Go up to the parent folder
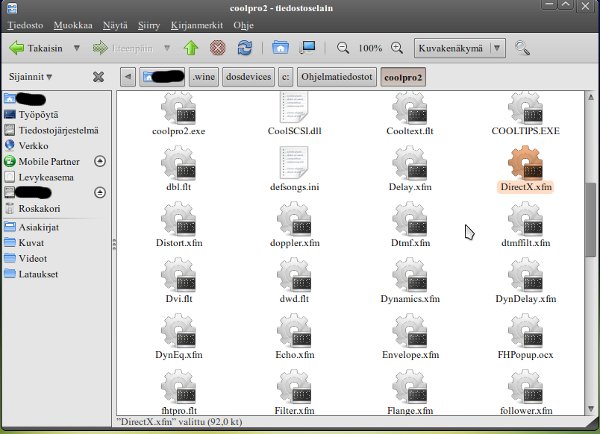600x434 pixels. 191,48
